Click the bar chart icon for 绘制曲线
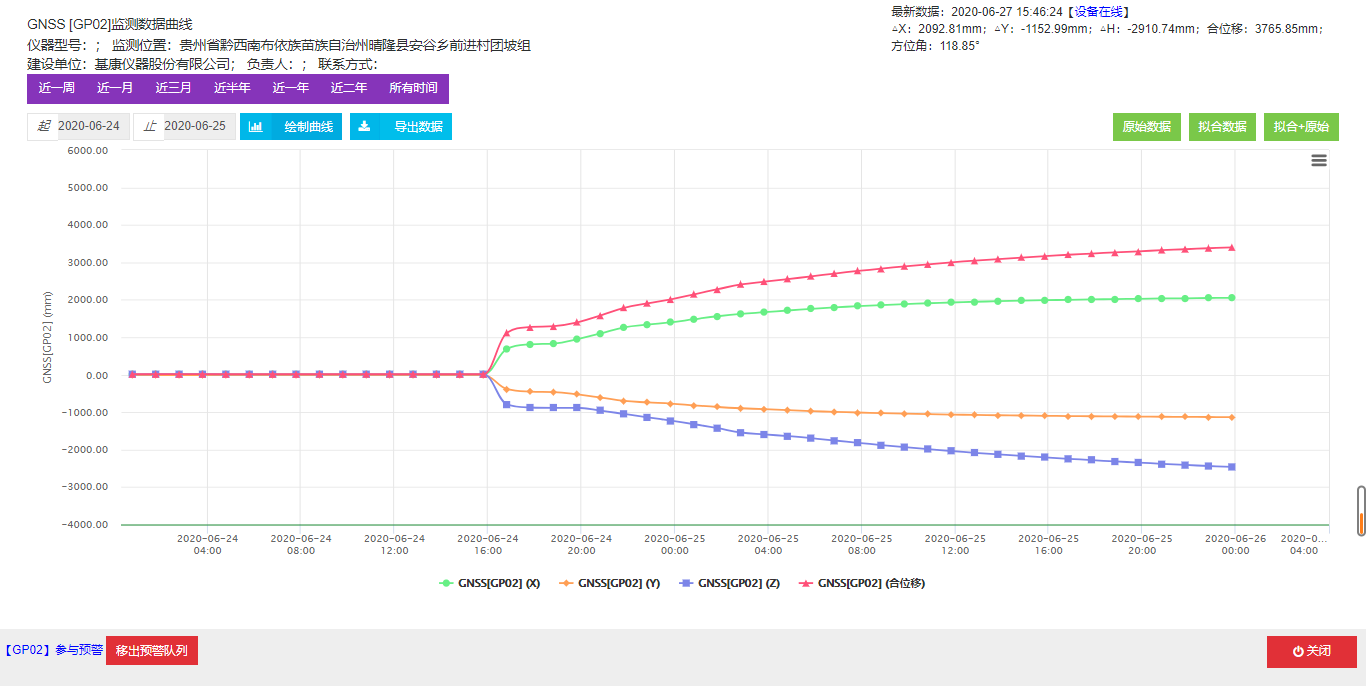 256,127
